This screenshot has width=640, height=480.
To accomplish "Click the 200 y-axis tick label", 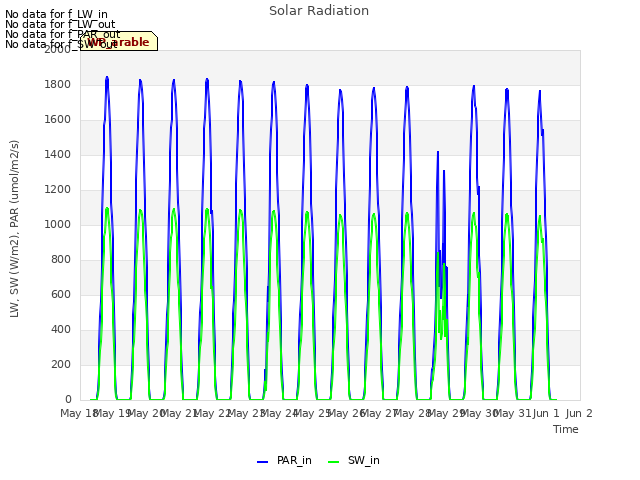I will [61, 364].
